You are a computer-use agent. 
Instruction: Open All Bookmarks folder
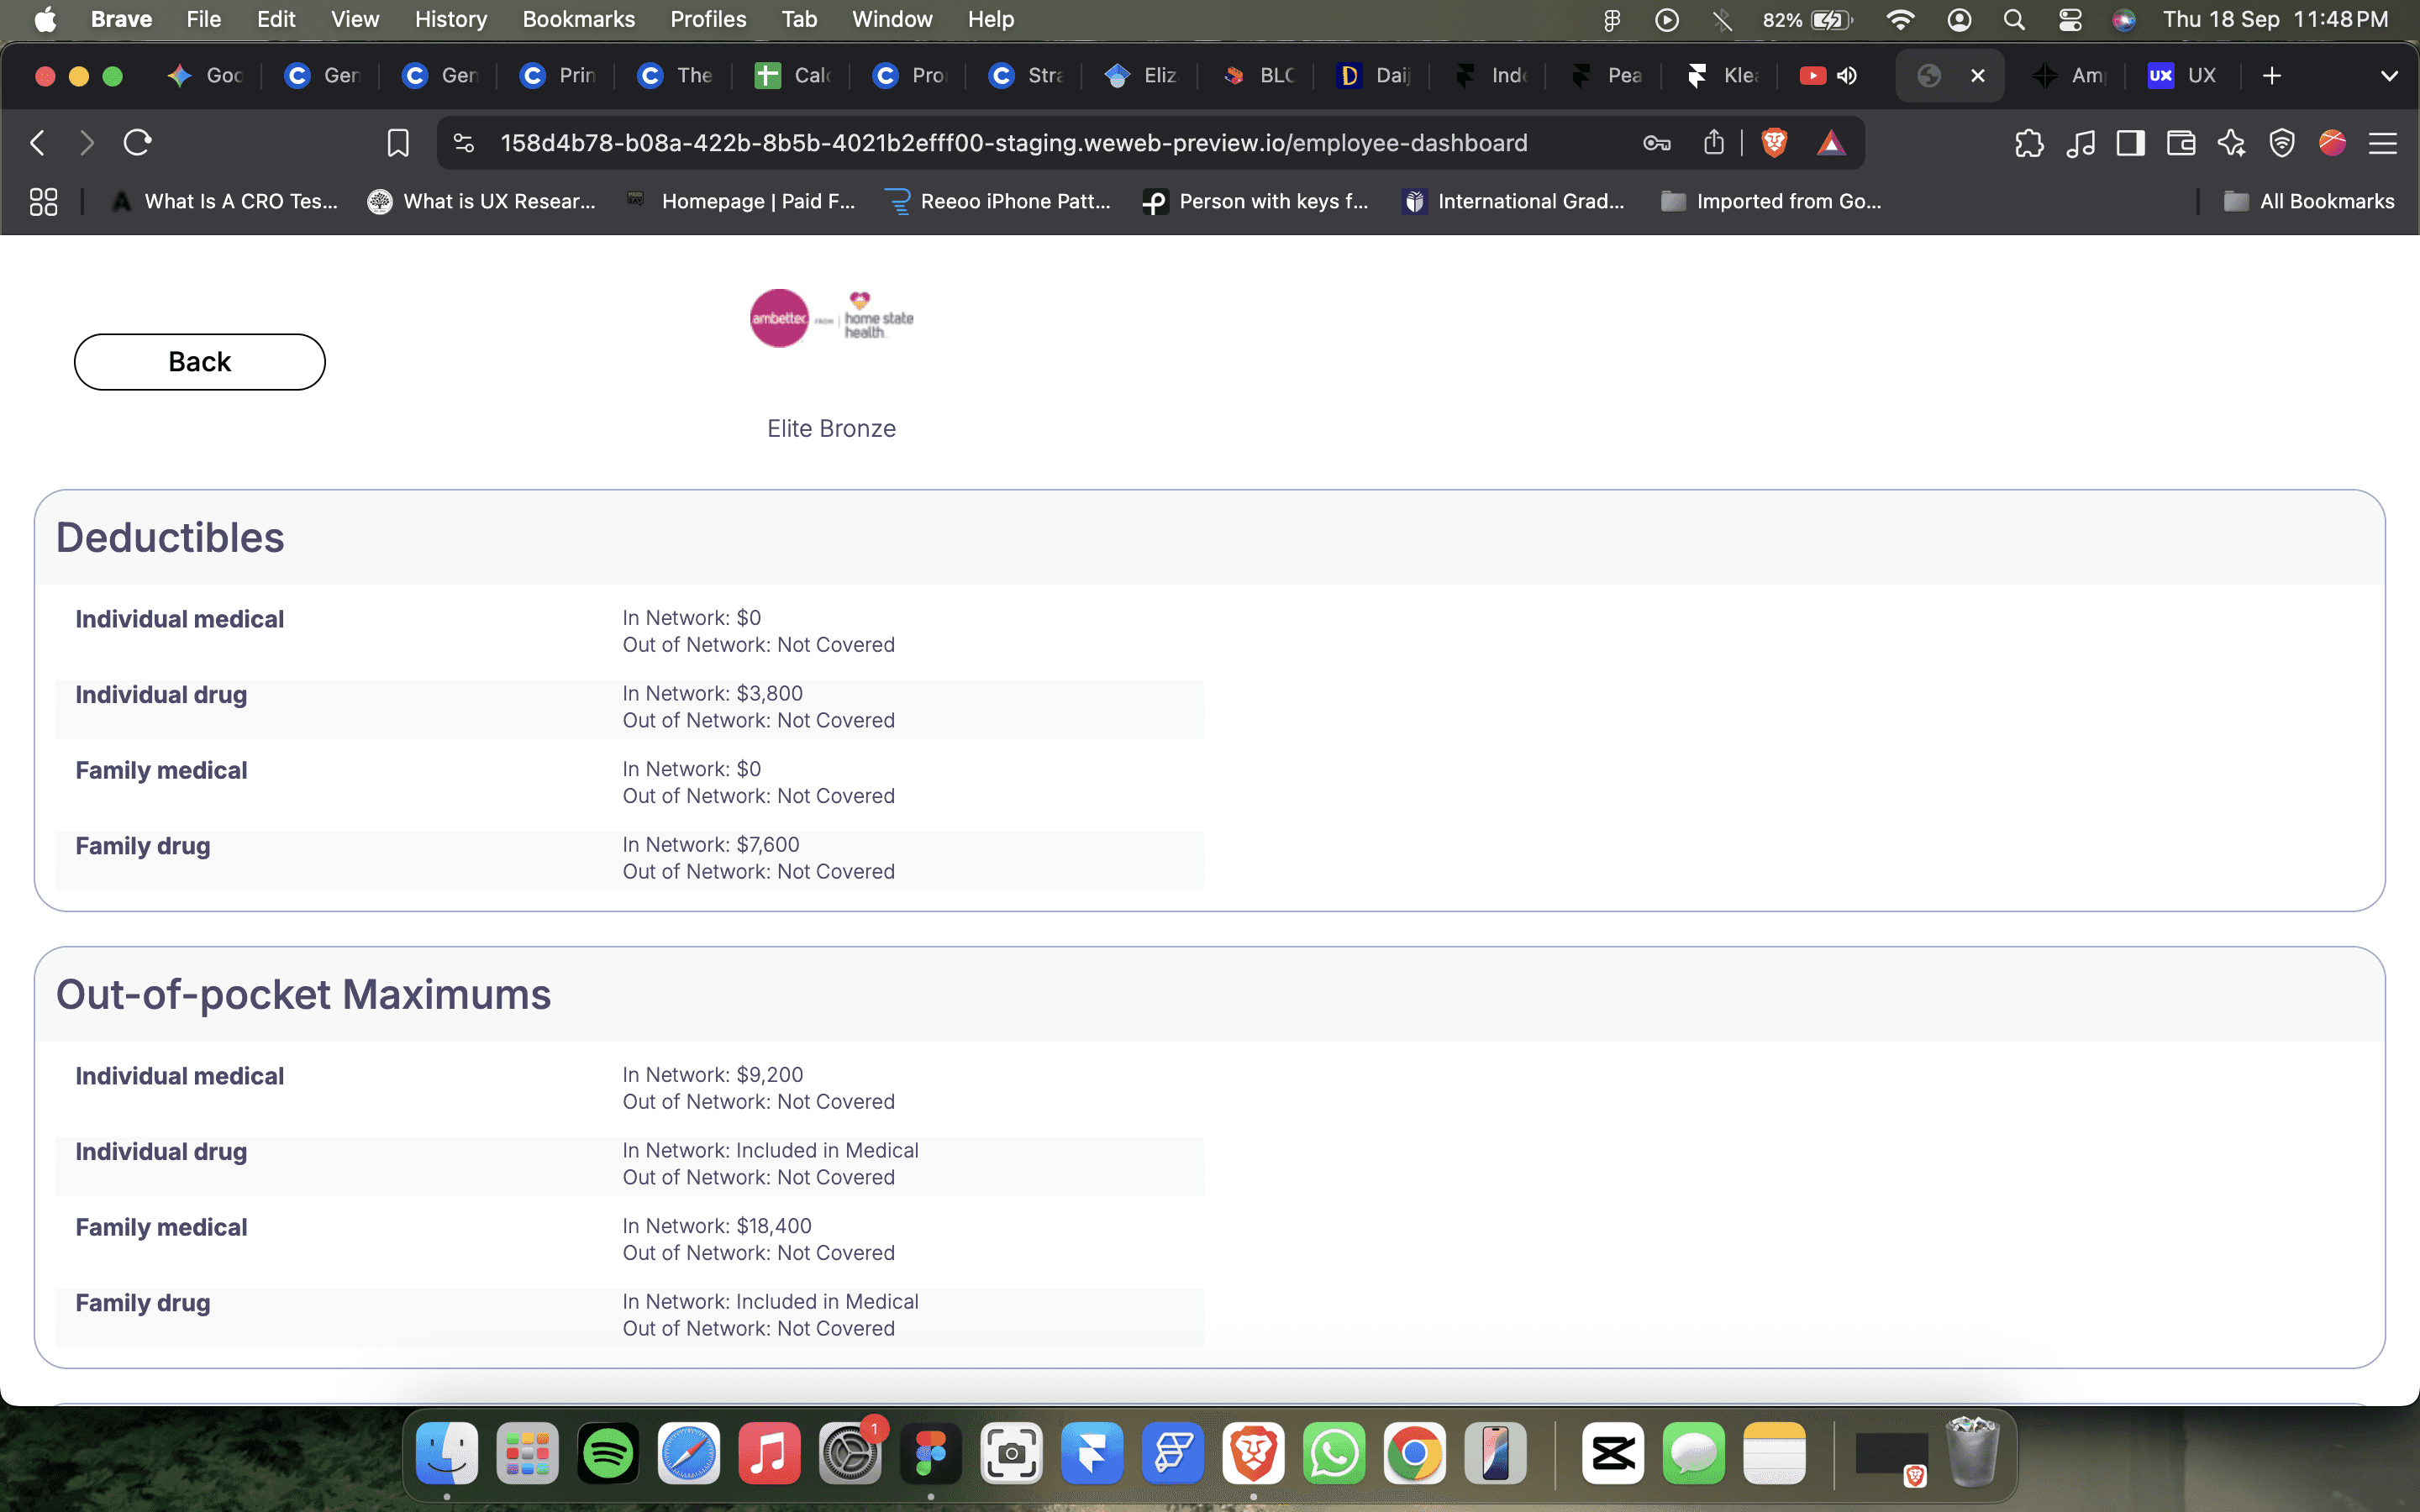(2309, 201)
